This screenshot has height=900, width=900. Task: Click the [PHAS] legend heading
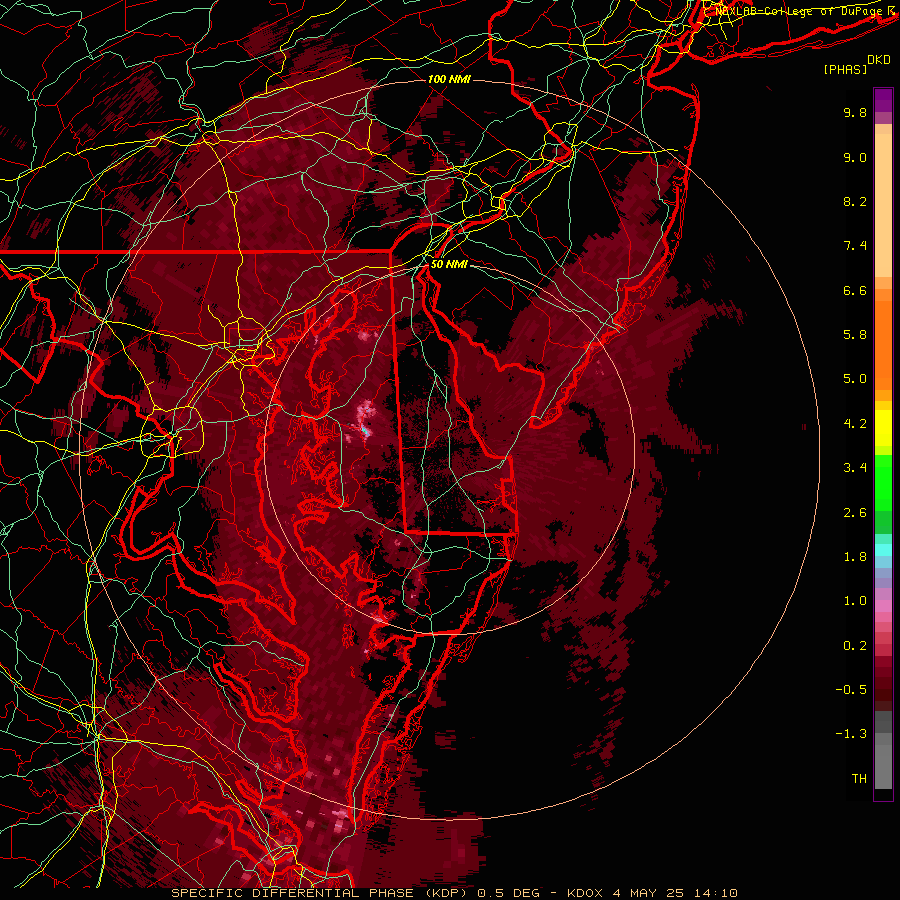pos(845,69)
